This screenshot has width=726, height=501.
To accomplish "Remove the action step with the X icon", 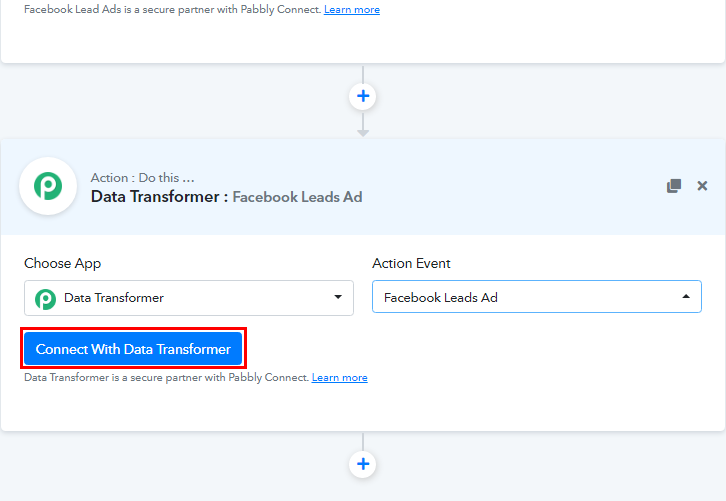I will 702,186.
